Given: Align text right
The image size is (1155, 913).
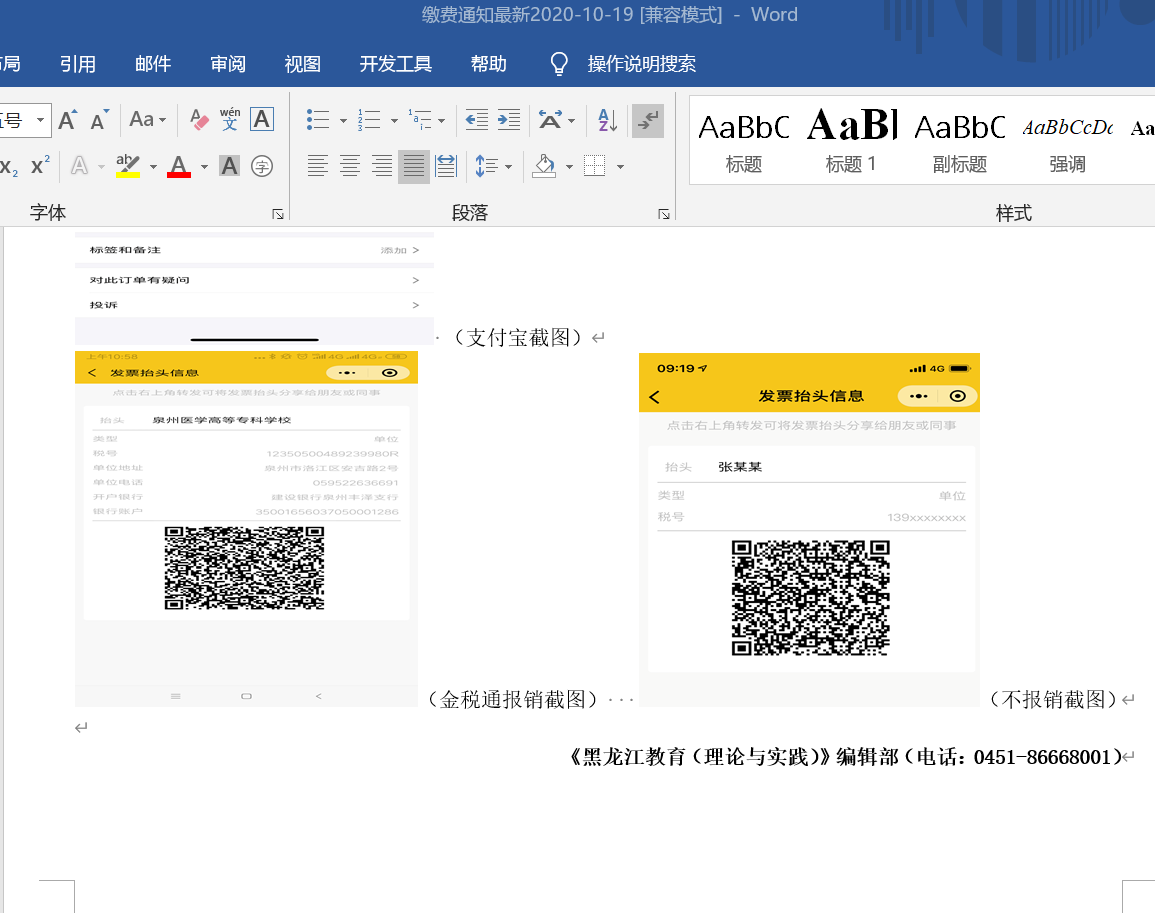Looking at the screenshot, I should pyautogui.click(x=382, y=166).
